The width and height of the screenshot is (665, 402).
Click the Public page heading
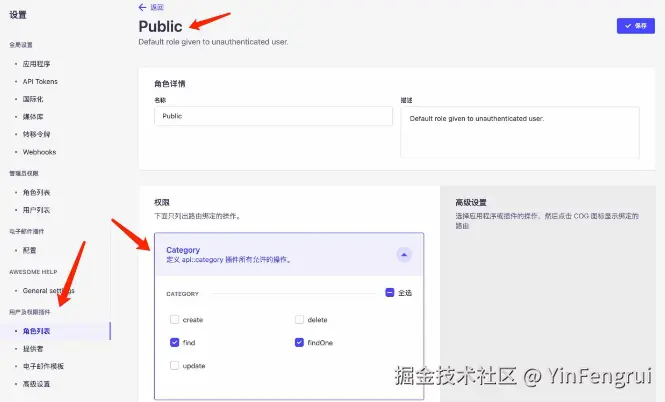pos(160,26)
